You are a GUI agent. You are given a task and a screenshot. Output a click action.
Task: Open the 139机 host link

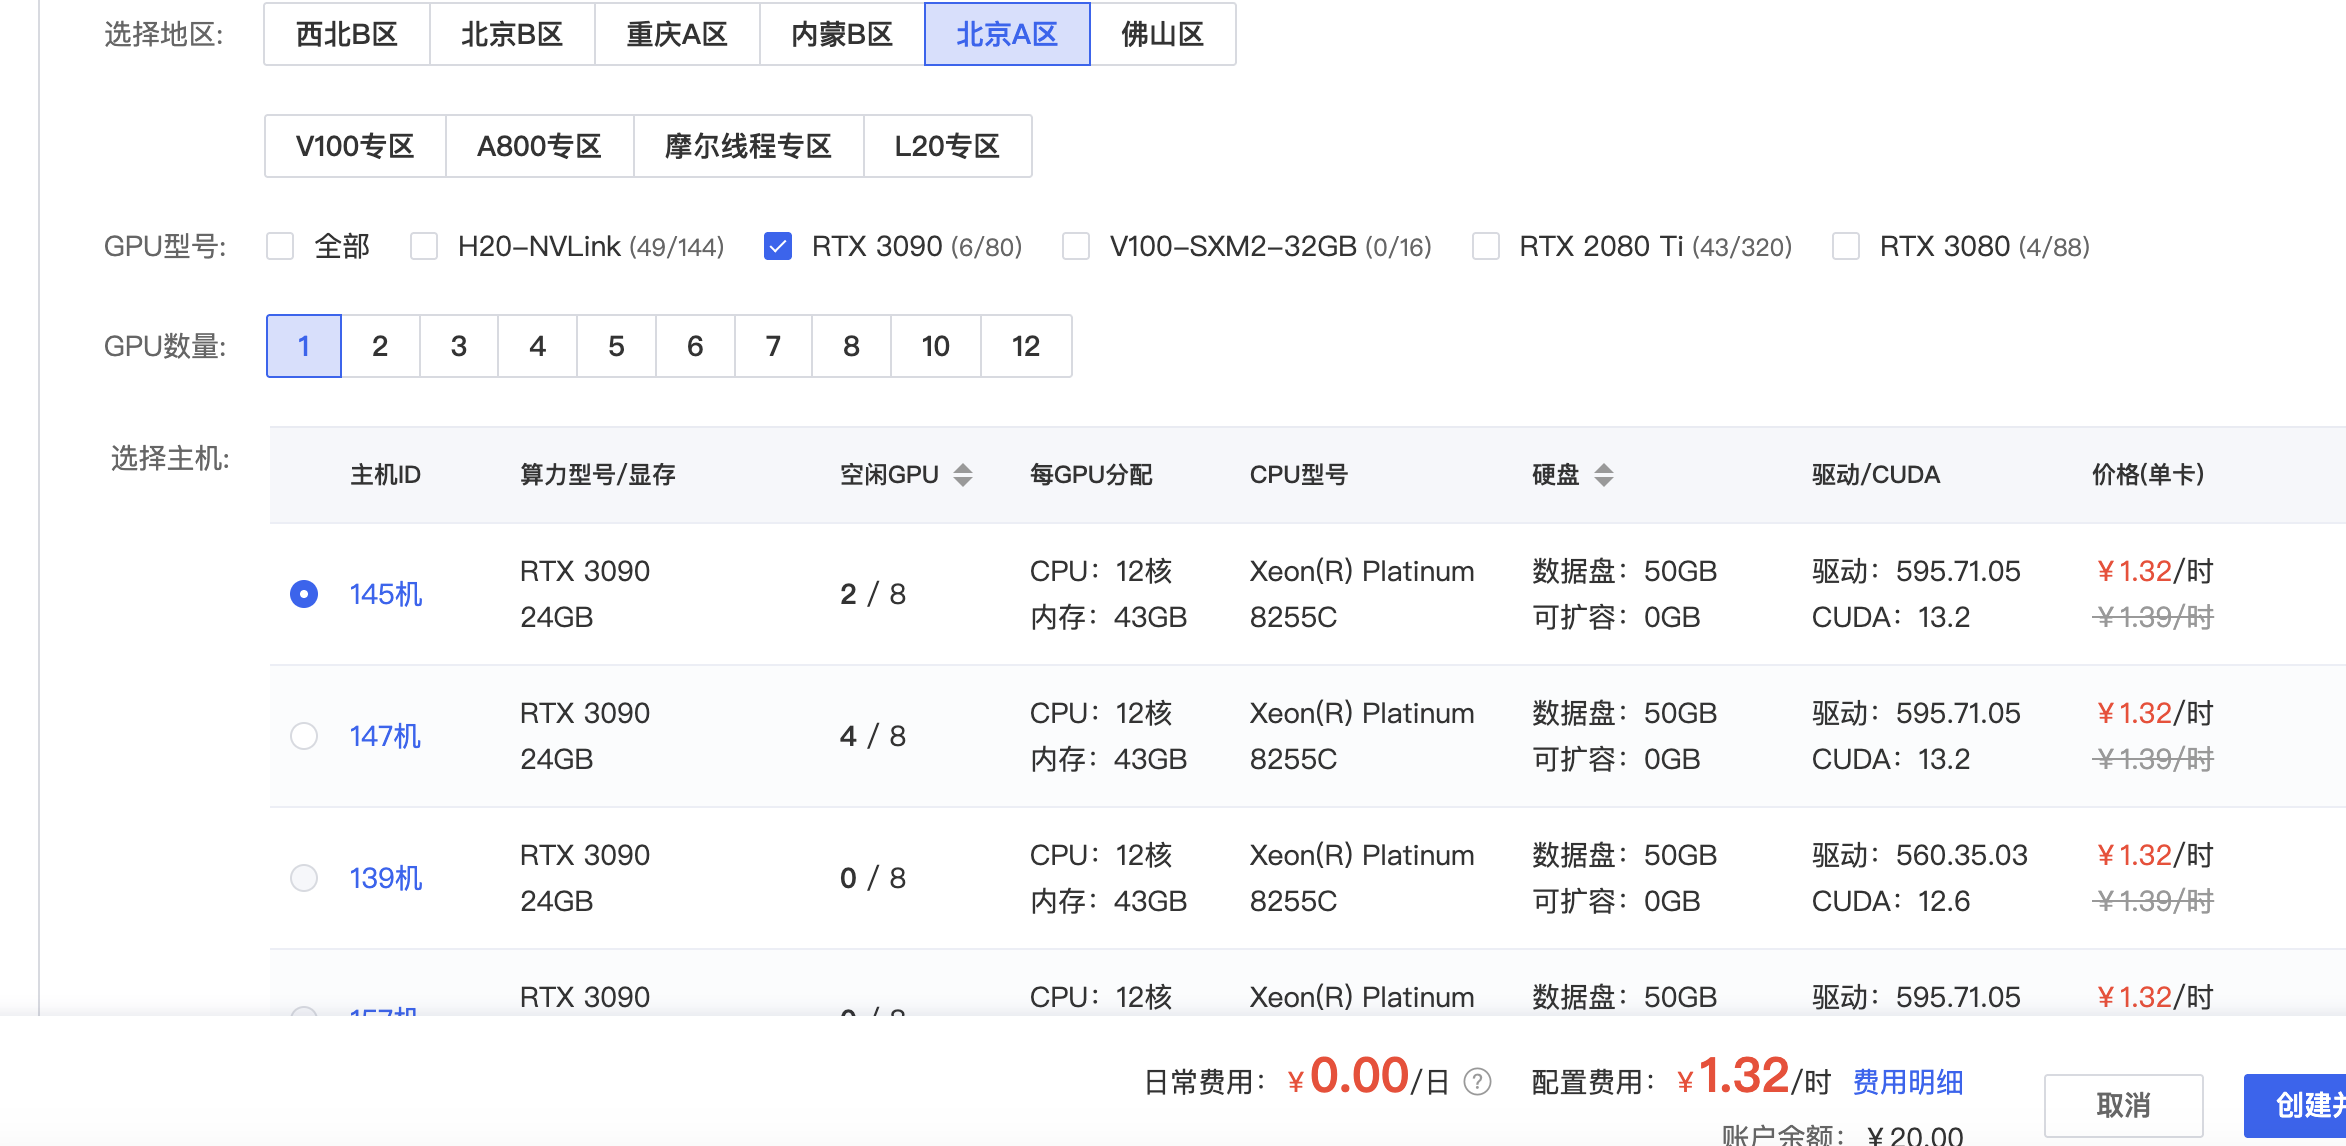[386, 878]
